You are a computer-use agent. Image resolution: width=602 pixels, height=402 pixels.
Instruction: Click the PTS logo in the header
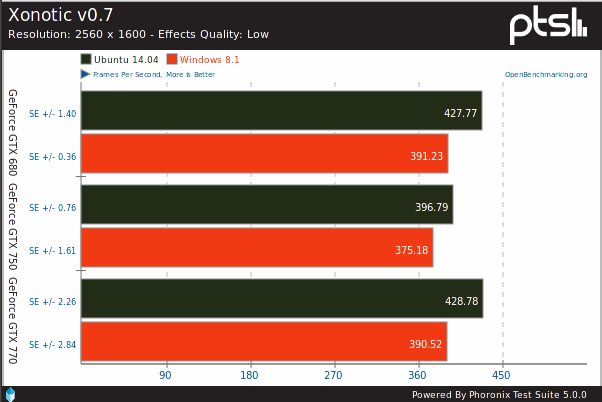(x=549, y=26)
